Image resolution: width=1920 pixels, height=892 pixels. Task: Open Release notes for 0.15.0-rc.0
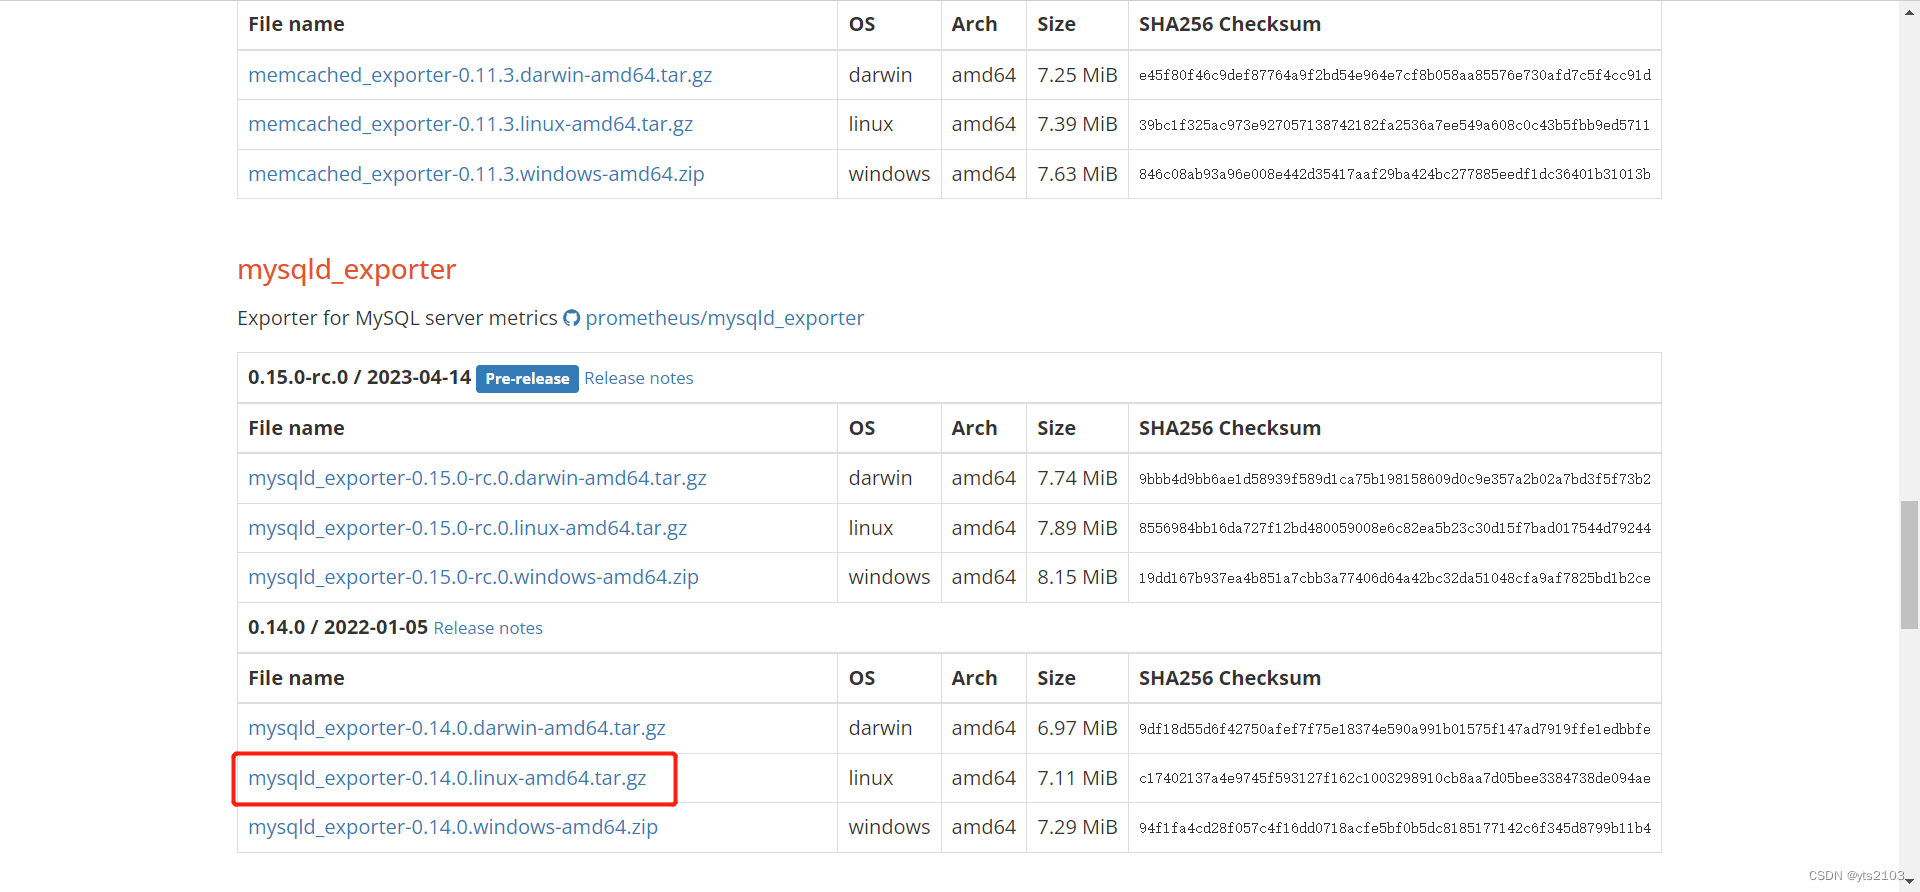(638, 378)
